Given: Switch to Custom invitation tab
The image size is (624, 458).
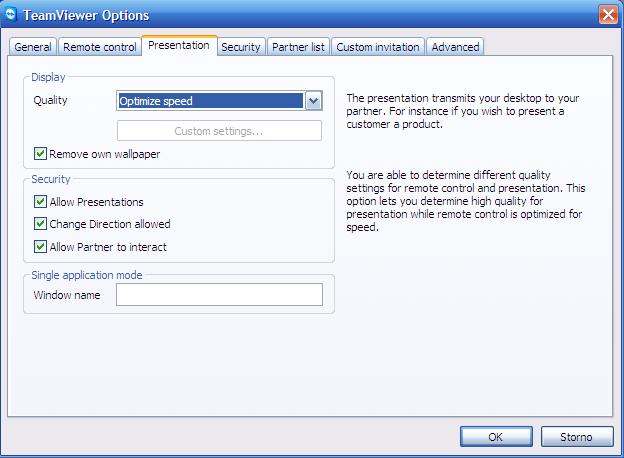Looking at the screenshot, I should tap(378, 47).
